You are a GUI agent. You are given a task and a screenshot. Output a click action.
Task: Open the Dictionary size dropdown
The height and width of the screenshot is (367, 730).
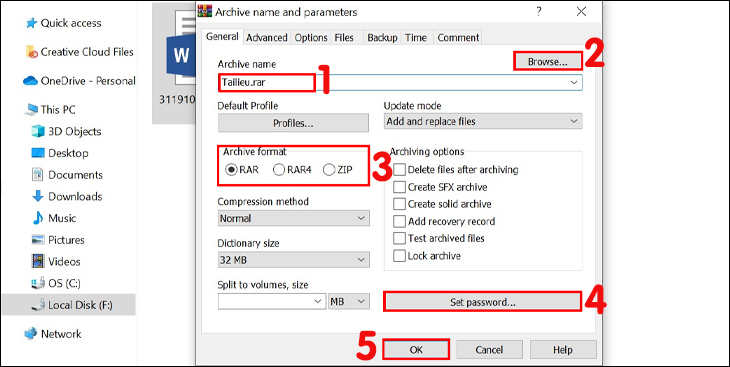(x=293, y=260)
